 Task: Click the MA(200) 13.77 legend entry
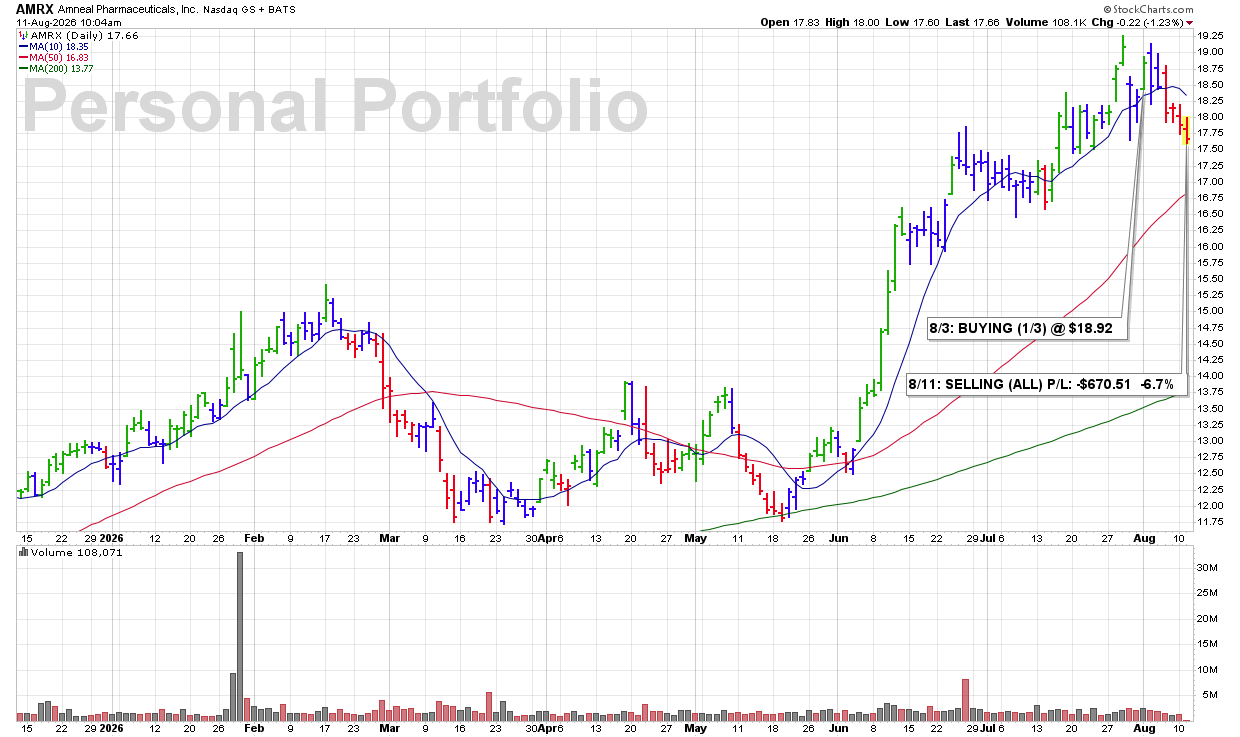[x=58, y=68]
